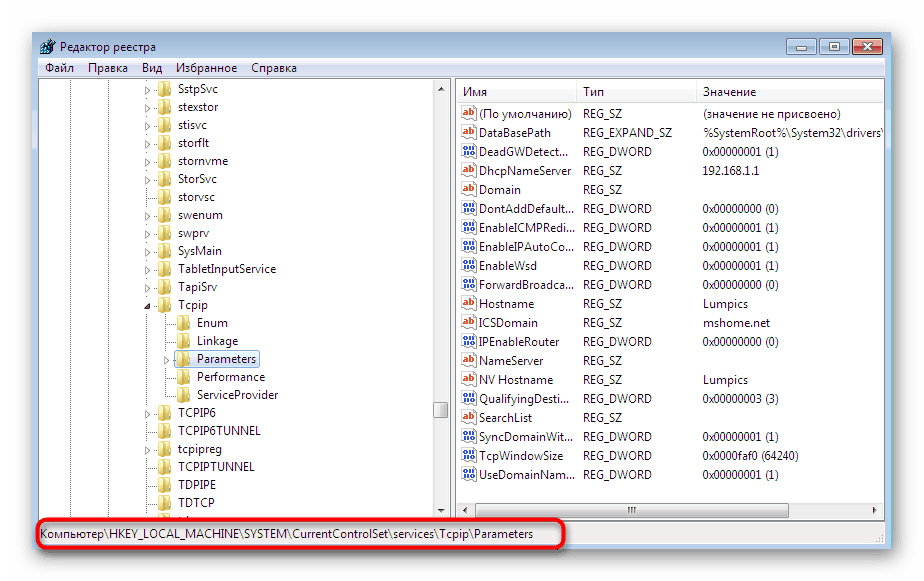The image size is (924, 581).
Task: Click the UseDomainNam DWORD value icon
Action: (468, 474)
